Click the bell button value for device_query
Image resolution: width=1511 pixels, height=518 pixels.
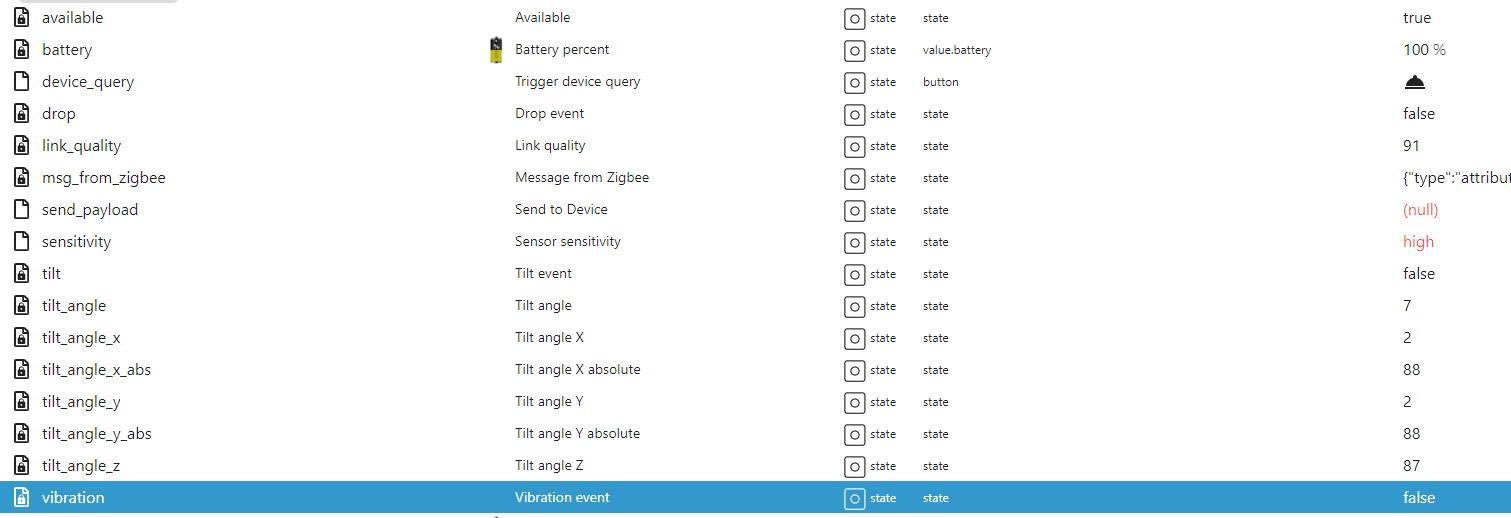[1415, 82]
